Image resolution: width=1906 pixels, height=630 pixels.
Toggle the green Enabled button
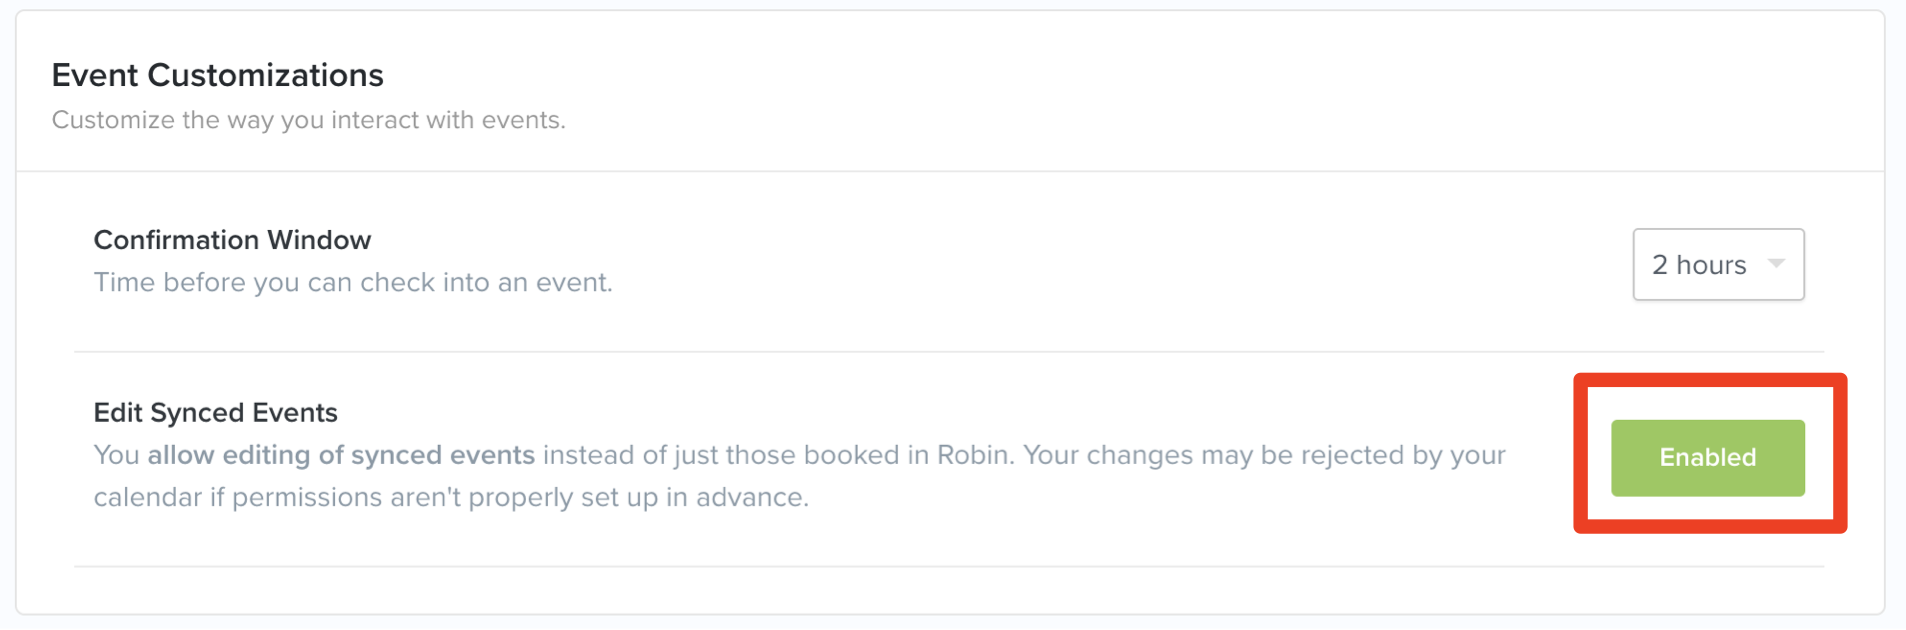[1708, 458]
